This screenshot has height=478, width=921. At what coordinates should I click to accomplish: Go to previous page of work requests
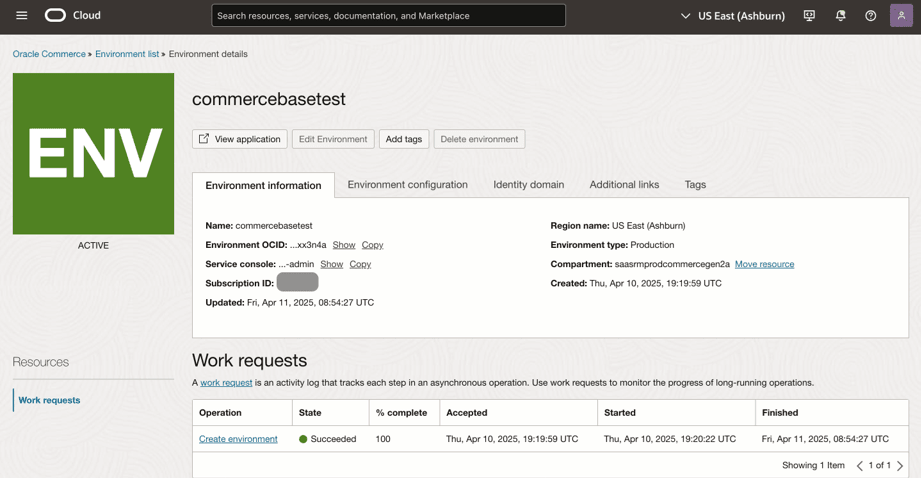tap(859, 465)
